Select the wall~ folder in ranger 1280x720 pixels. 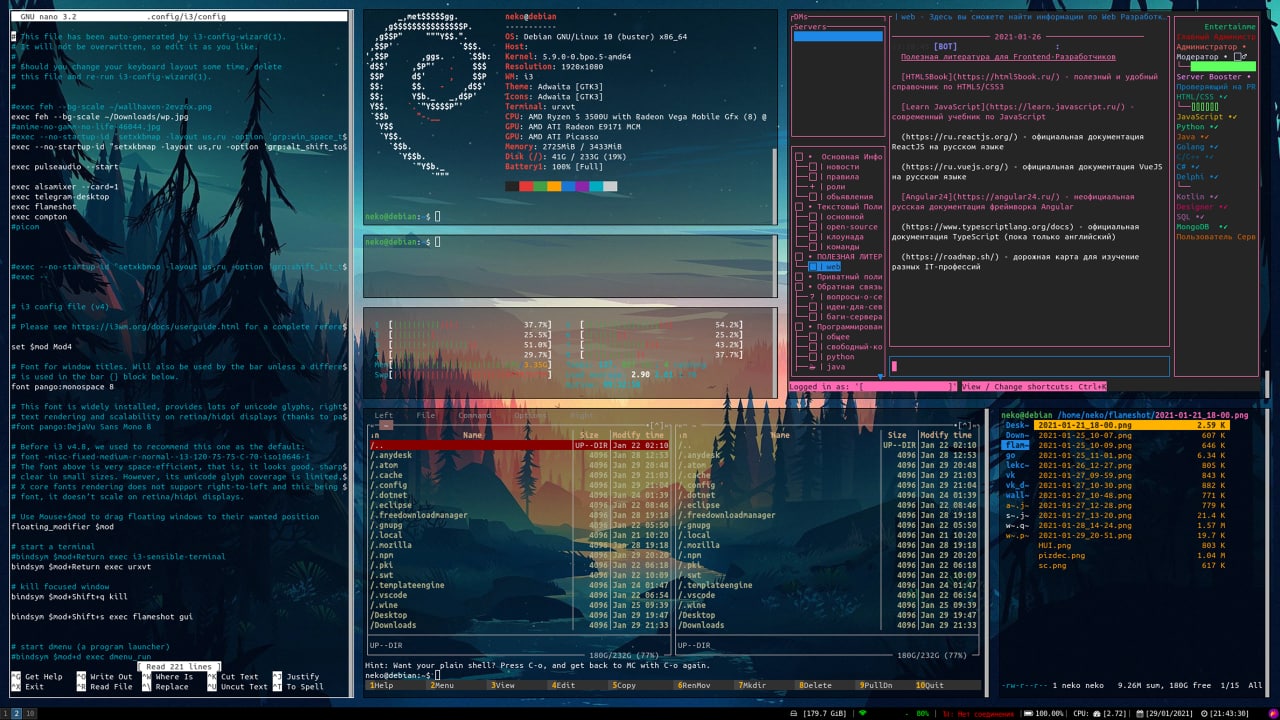pyautogui.click(x=1017, y=495)
